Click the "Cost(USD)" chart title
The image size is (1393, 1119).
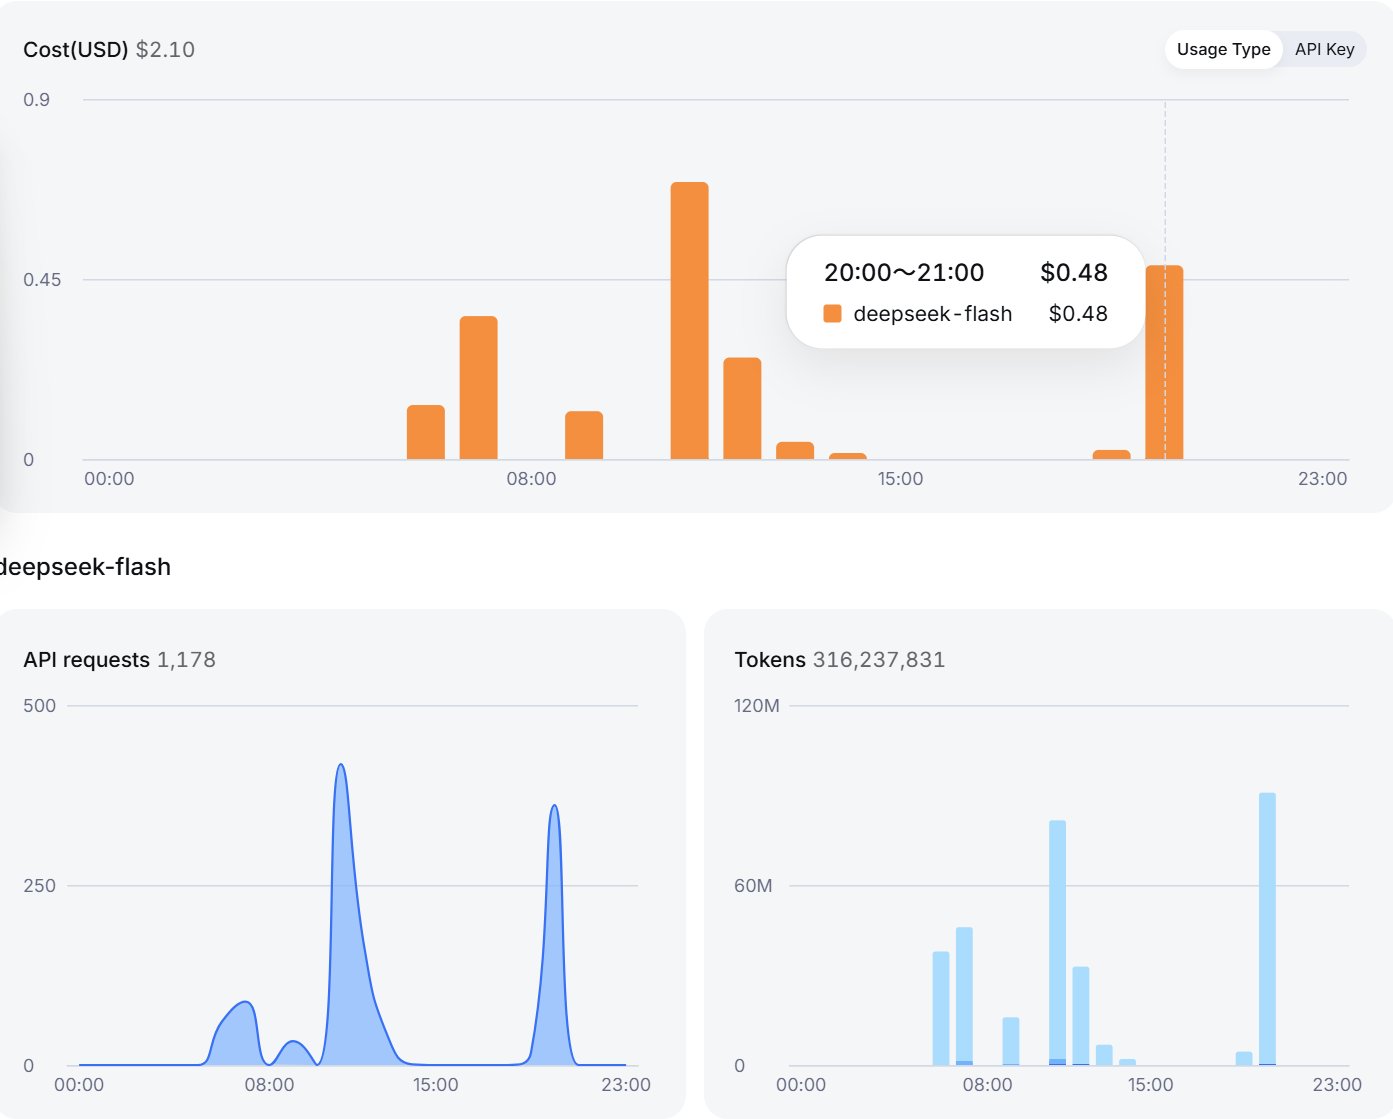(76, 50)
